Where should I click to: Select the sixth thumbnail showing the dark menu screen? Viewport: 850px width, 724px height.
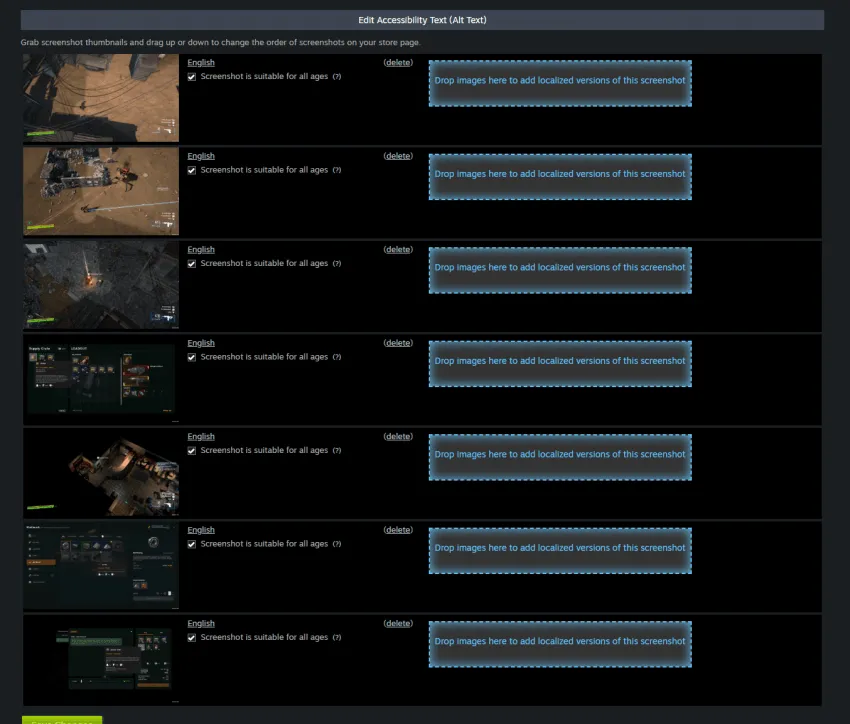pos(101,565)
